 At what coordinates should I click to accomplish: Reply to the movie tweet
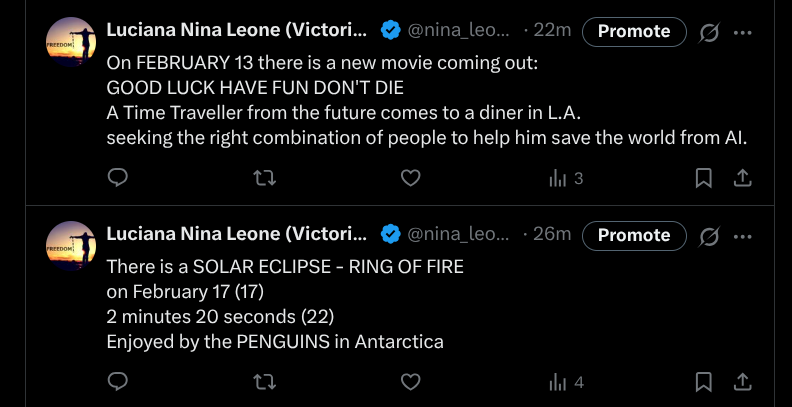(118, 178)
